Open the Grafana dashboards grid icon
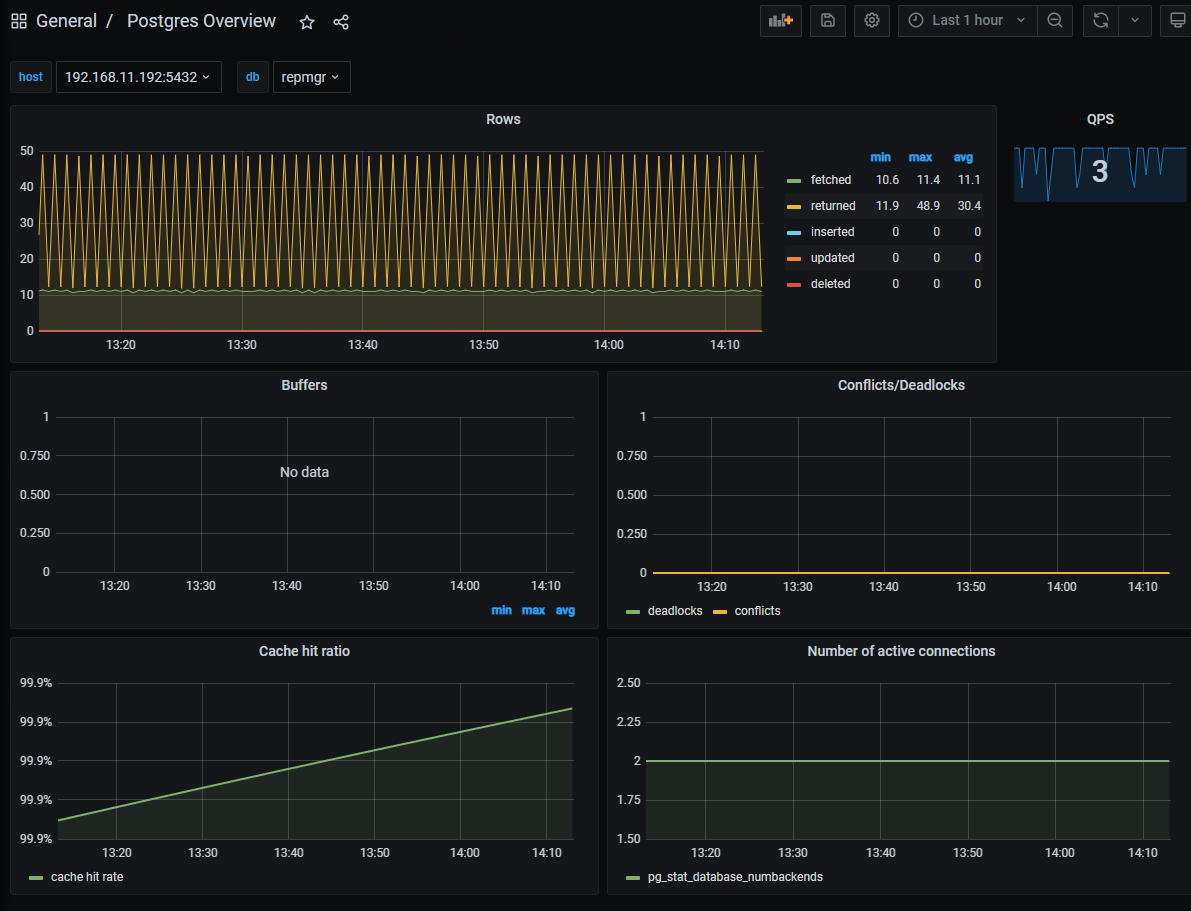The image size is (1191, 911). point(18,20)
